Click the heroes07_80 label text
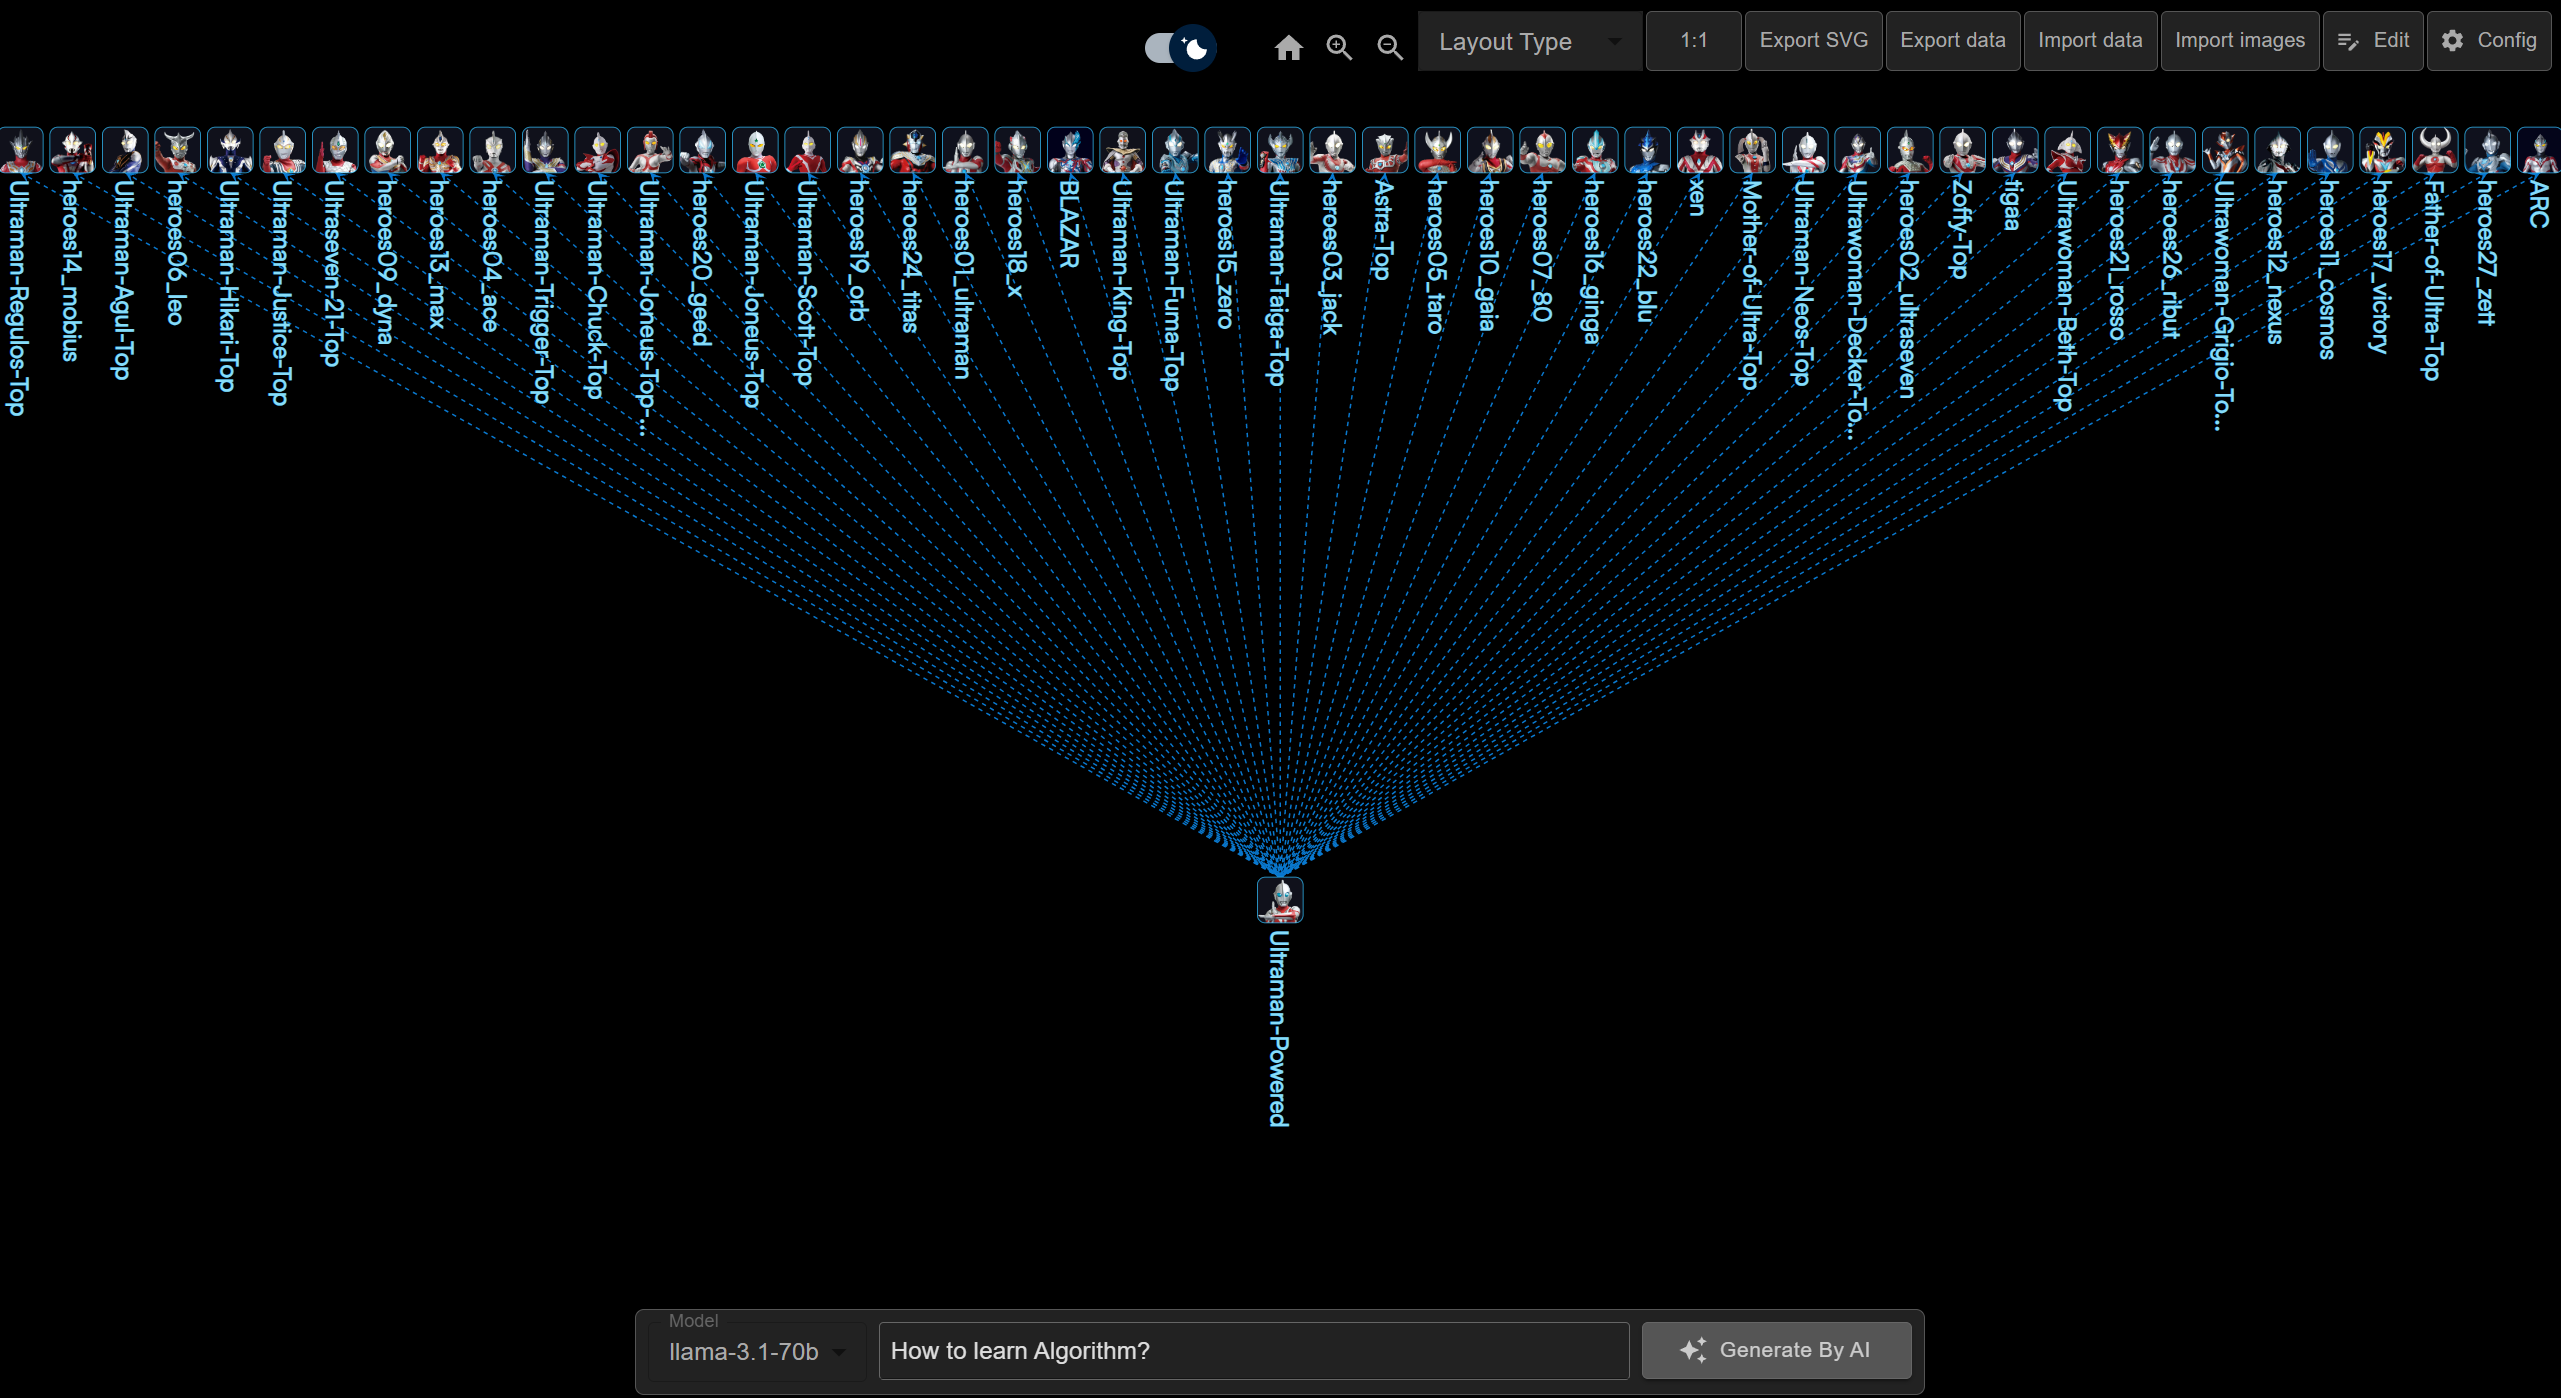This screenshot has height=1398, width=2561. 1541,250
